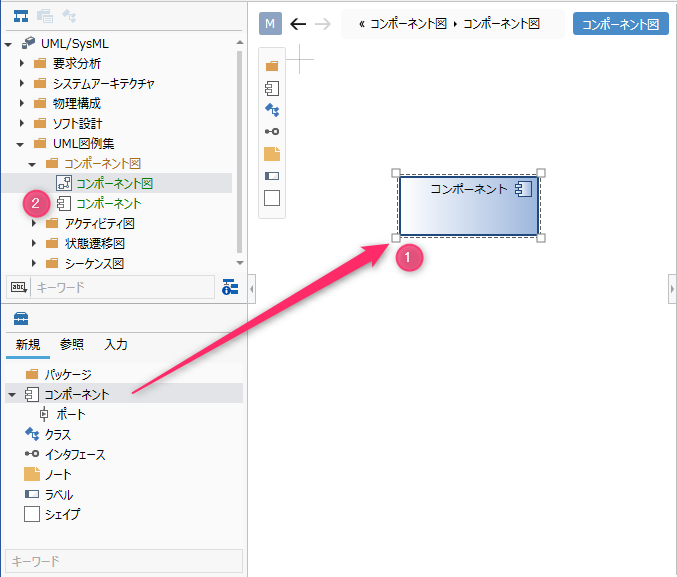Click the tree scroll up arrow

tap(240, 42)
